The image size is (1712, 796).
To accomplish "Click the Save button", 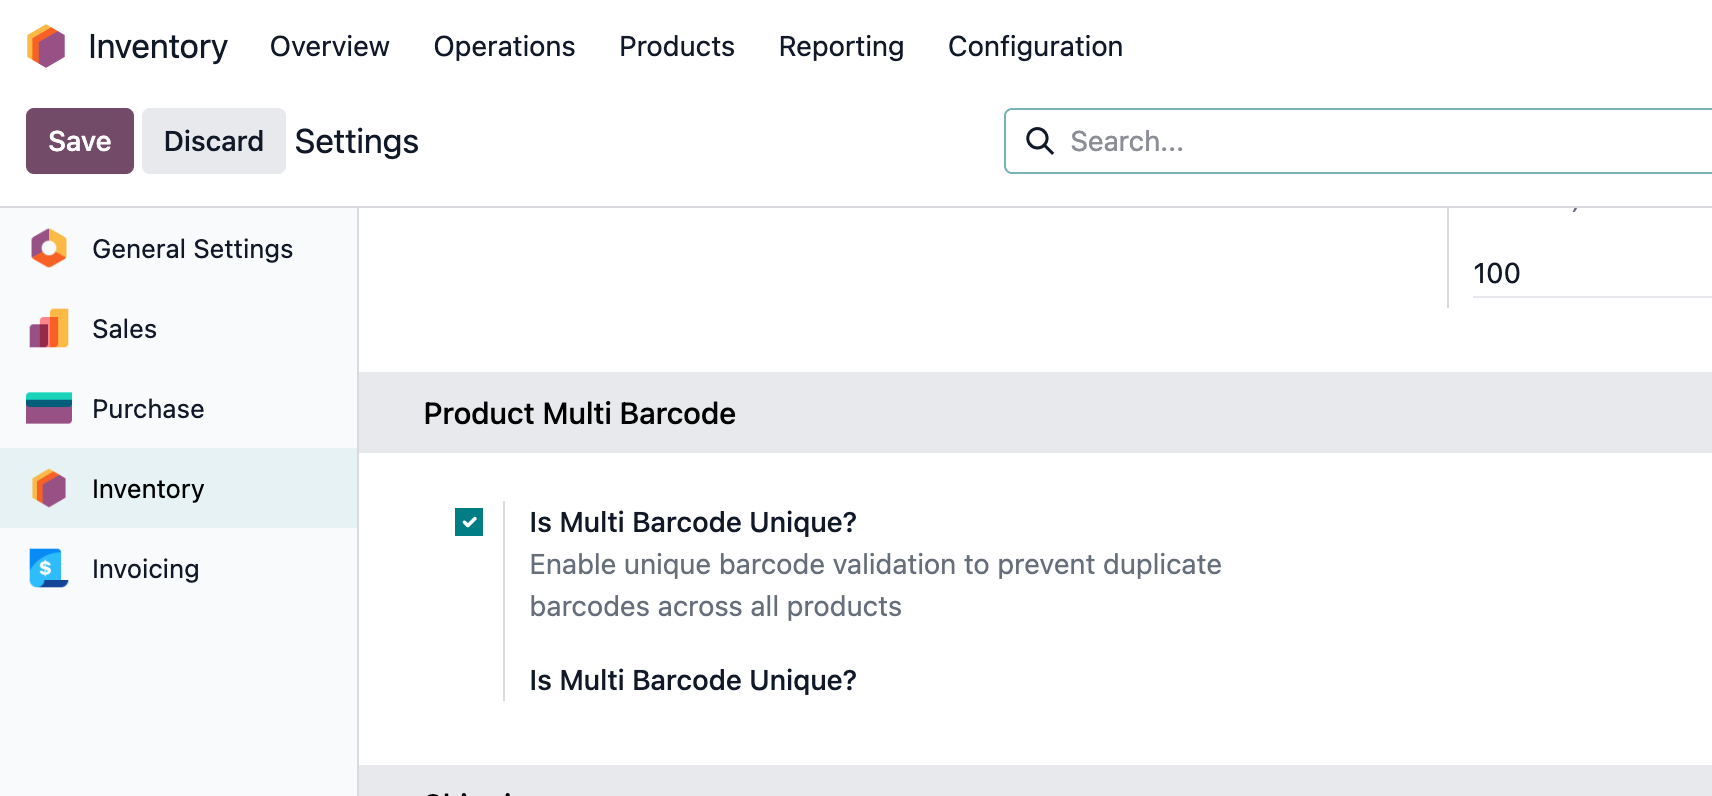I will tap(79, 141).
